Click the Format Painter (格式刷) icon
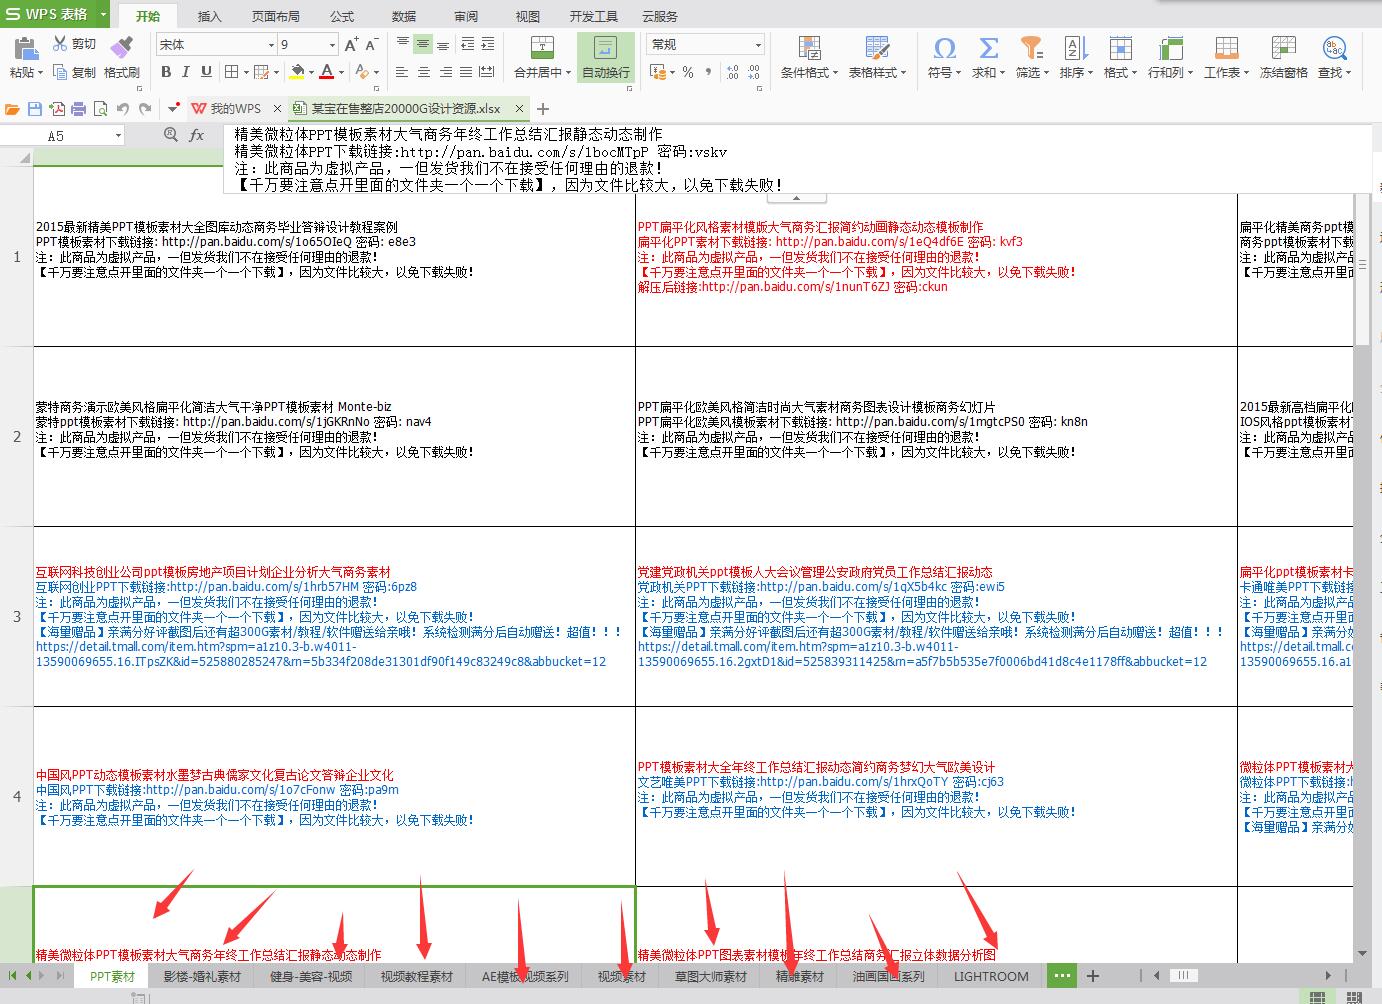The height and width of the screenshot is (1004, 1382). click(x=121, y=48)
